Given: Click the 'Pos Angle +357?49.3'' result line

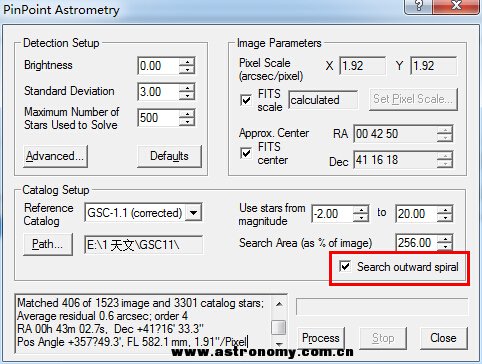Looking at the screenshot, I should tap(132, 342).
